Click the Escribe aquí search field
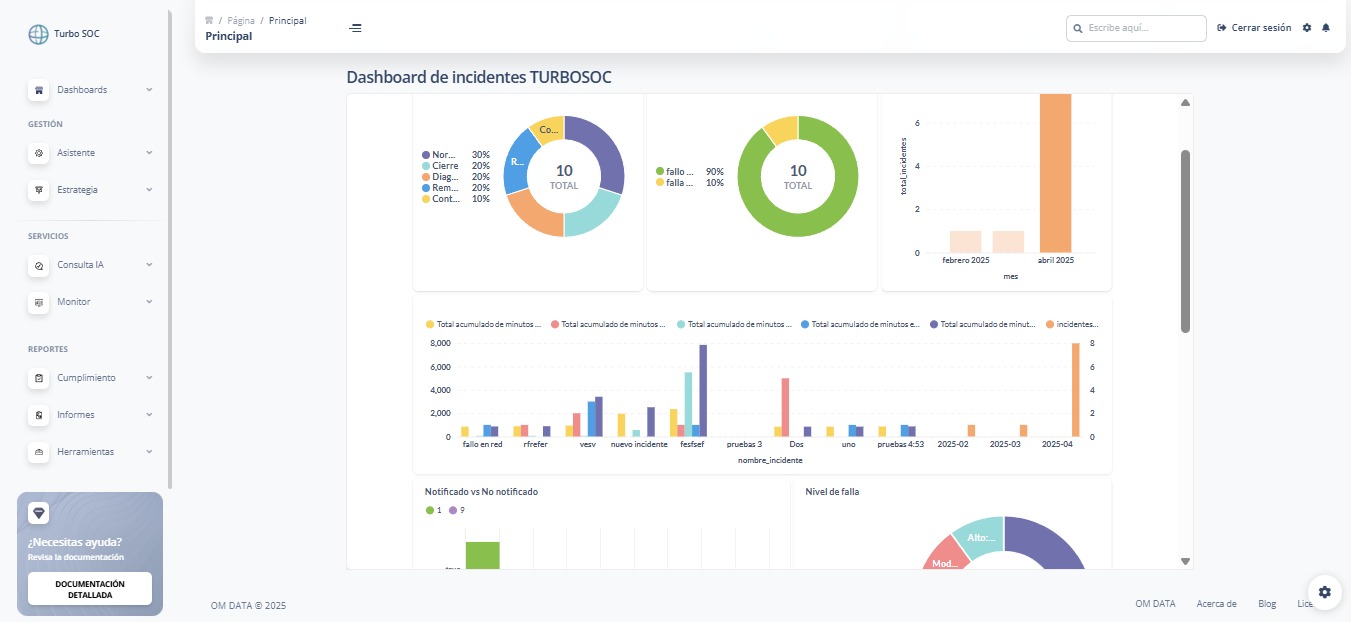 click(x=1136, y=28)
